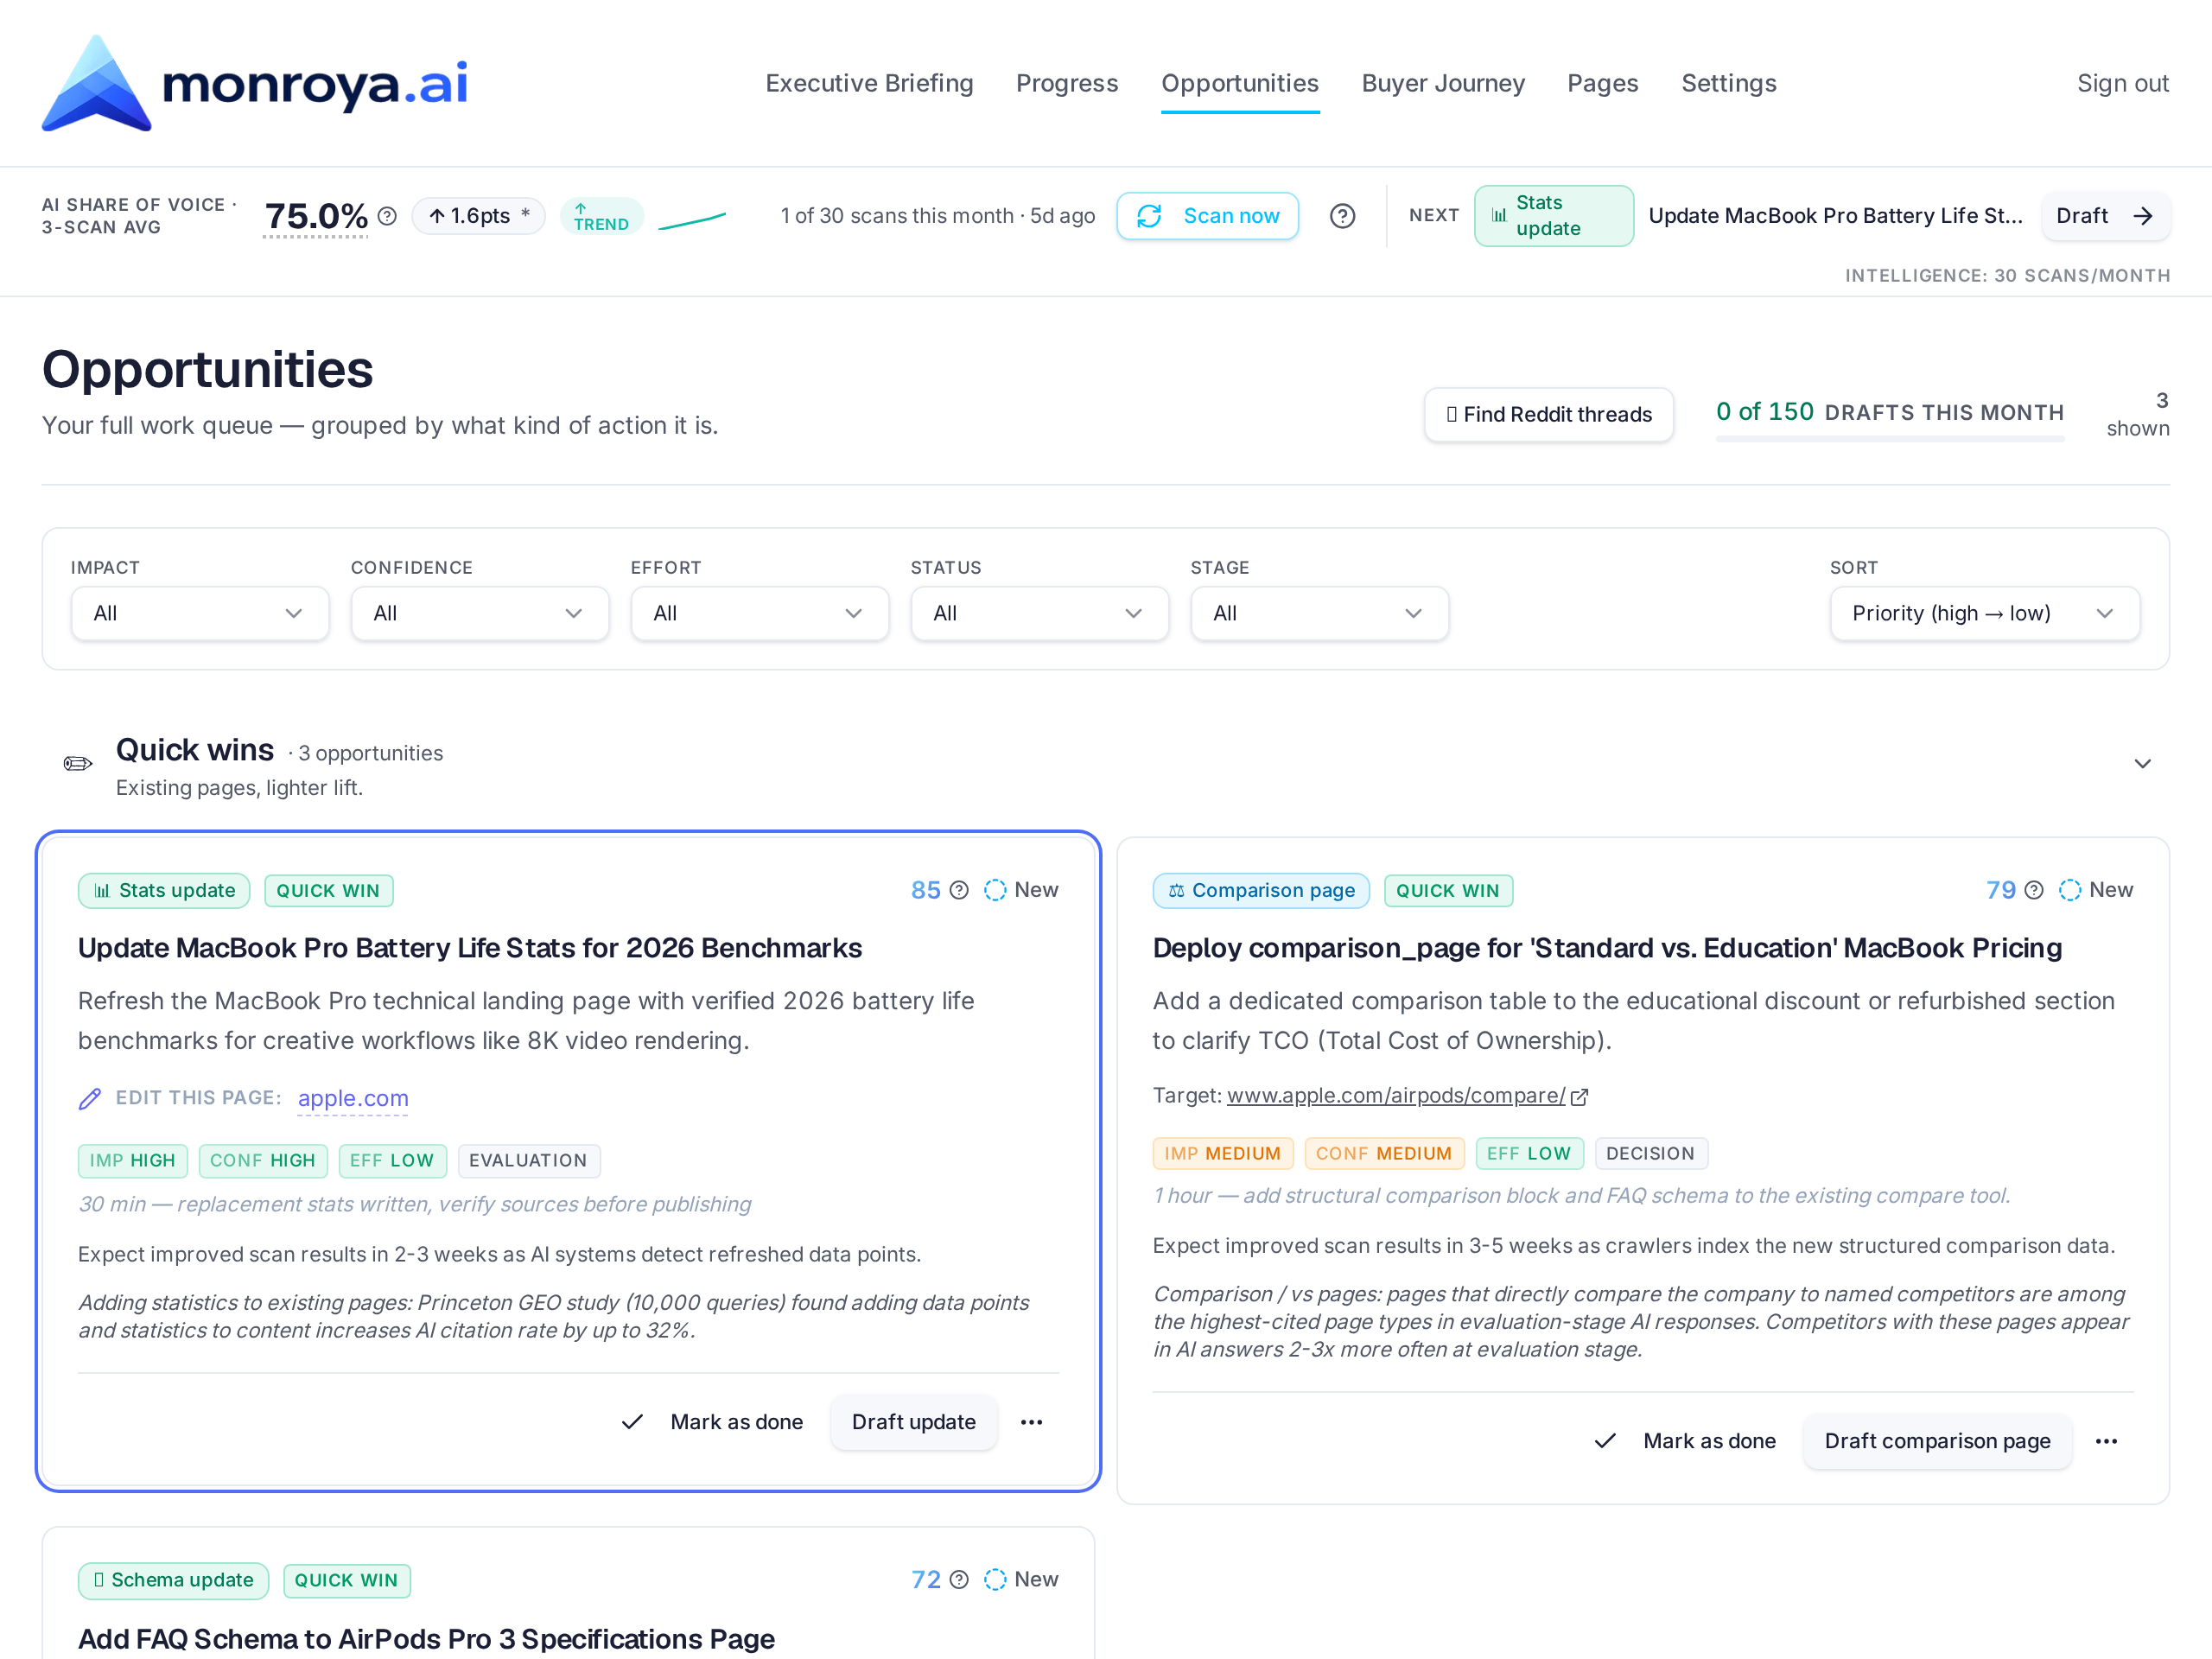Viewport: 2212px width, 1659px height.
Task: Click pencil icon next to Edit this page
Action: [90, 1098]
